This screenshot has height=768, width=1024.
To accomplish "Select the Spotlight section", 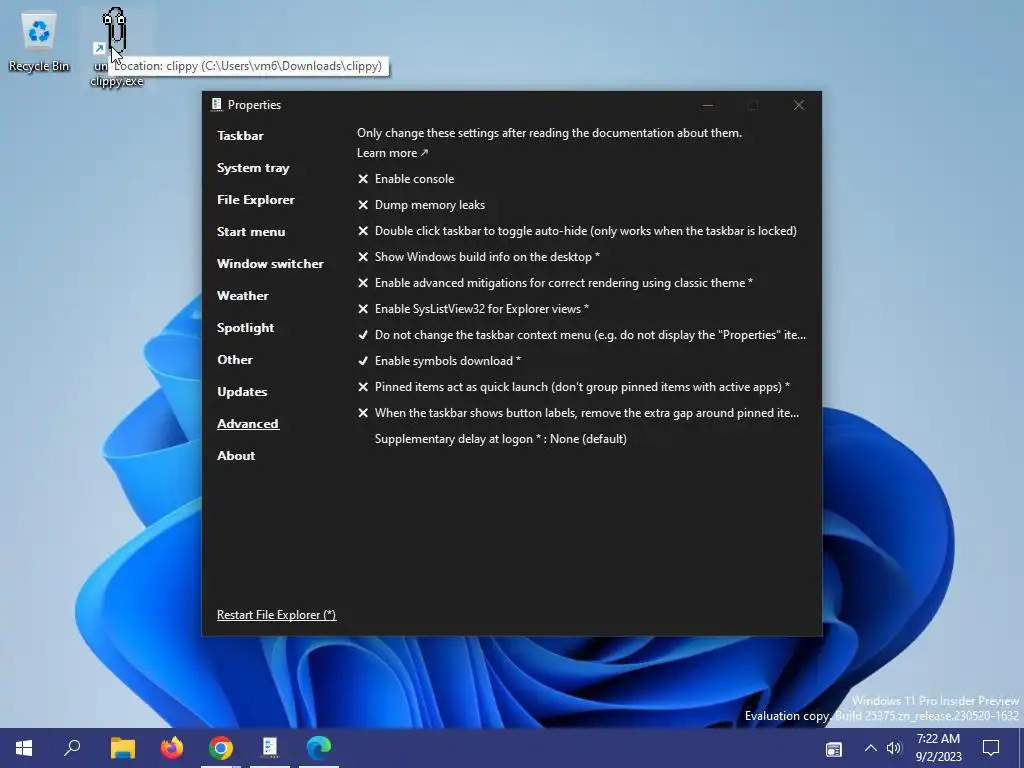I will click(246, 328).
